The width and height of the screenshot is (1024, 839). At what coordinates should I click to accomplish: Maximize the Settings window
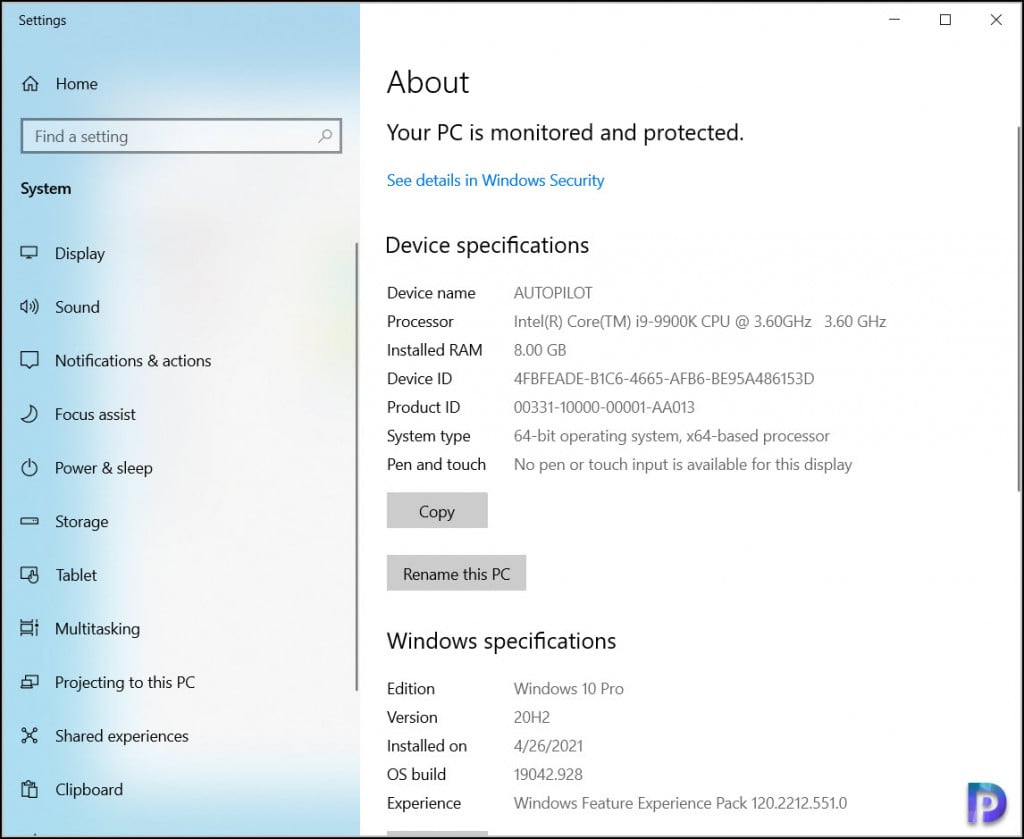point(945,20)
